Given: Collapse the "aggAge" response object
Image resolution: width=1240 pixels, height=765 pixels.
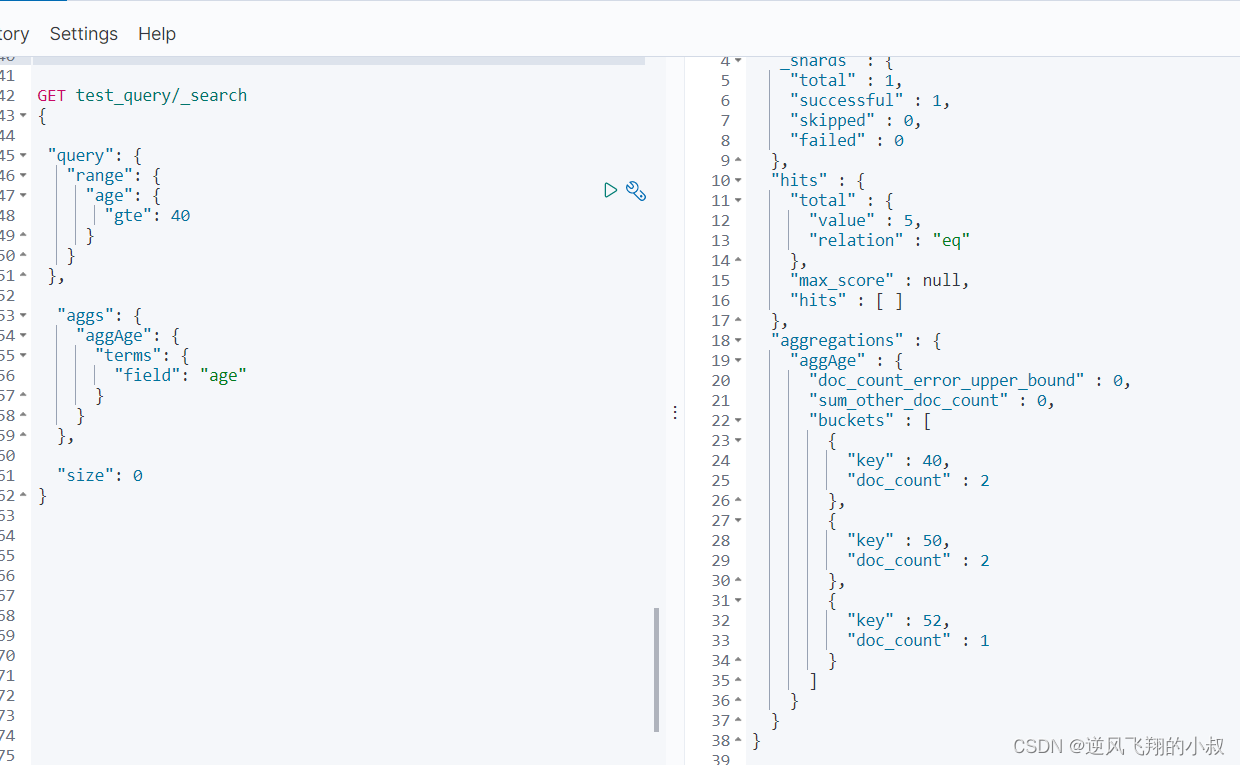Looking at the screenshot, I should pos(738,361).
